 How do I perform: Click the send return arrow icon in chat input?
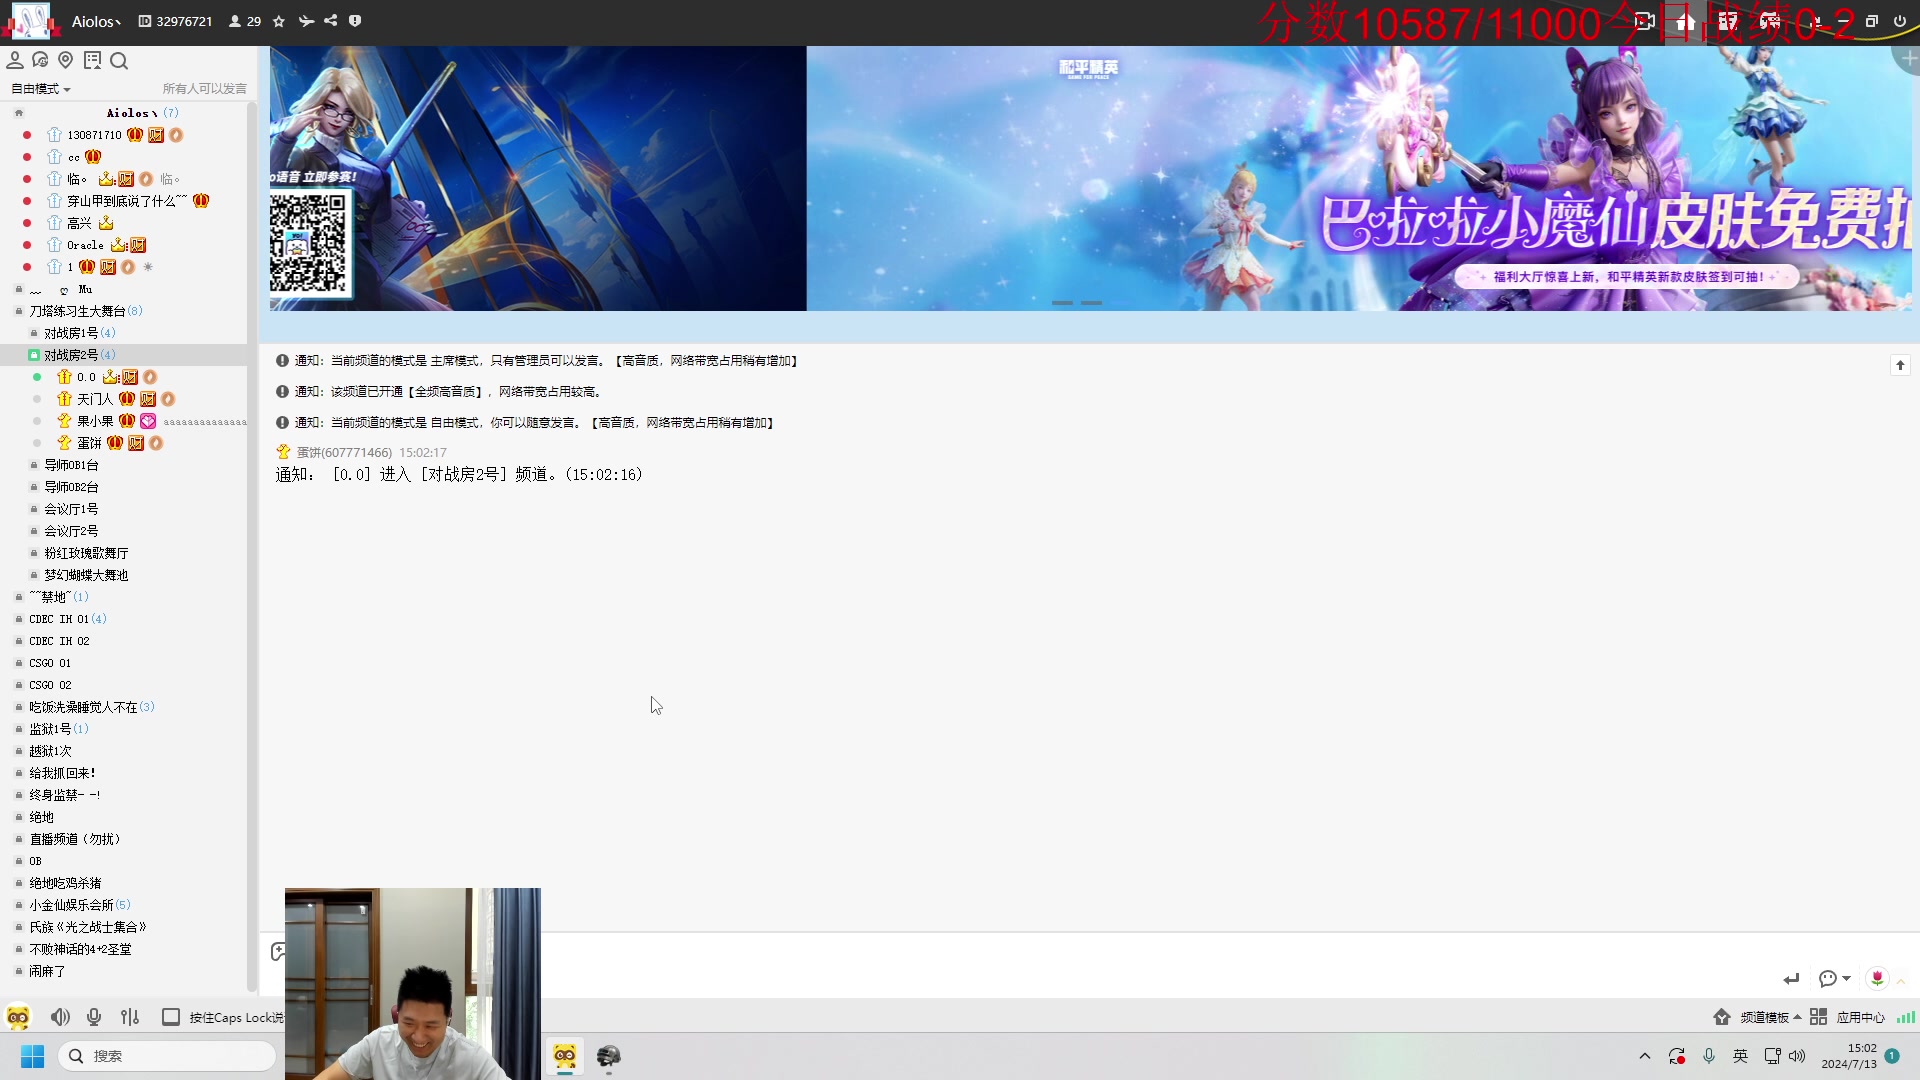(x=1791, y=979)
